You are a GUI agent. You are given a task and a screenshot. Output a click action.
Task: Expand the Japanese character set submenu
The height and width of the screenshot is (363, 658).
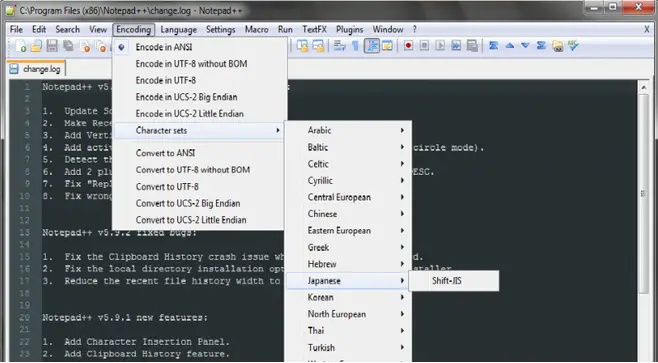[x=348, y=281]
